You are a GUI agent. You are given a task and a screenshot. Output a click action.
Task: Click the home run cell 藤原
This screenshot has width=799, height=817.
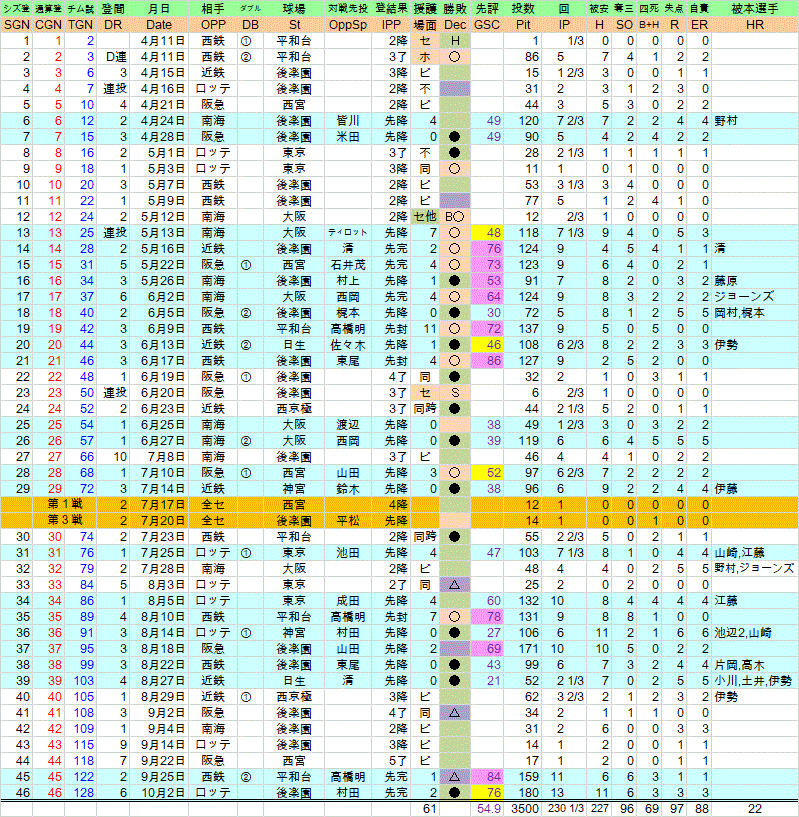755,281
